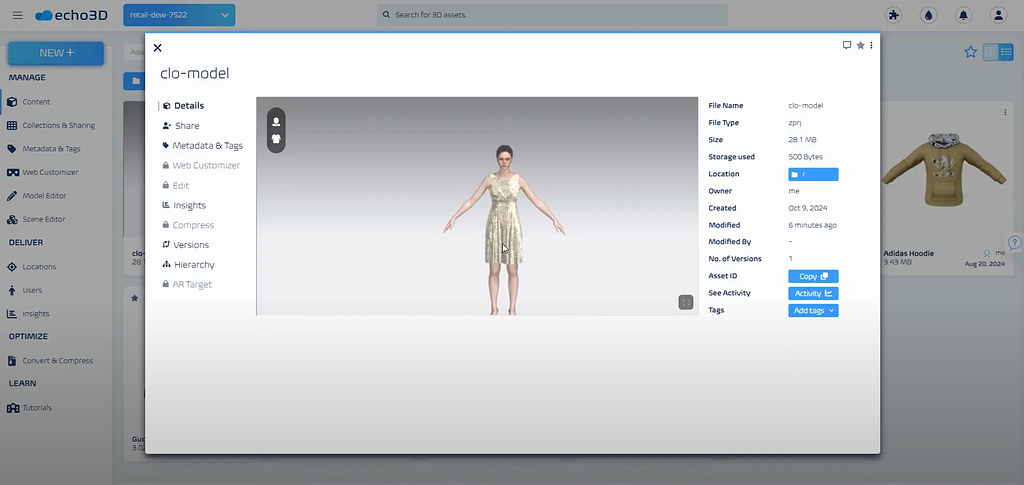
Task: Enter fullscreen mode in the model viewer
Action: coord(686,302)
